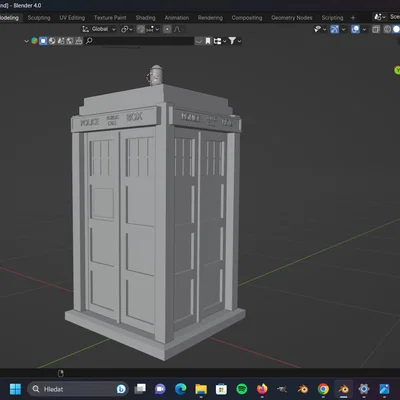Open File Explorer from the taskbar
Viewport: 400px width, 400px height.
(x=201, y=389)
